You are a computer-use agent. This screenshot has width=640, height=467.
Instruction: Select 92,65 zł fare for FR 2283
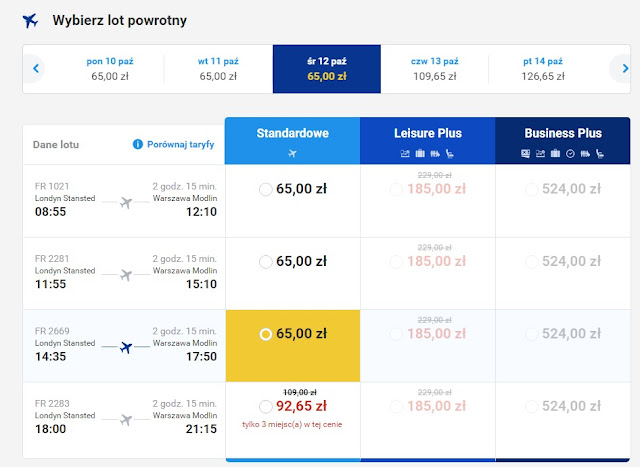[x=266, y=407]
